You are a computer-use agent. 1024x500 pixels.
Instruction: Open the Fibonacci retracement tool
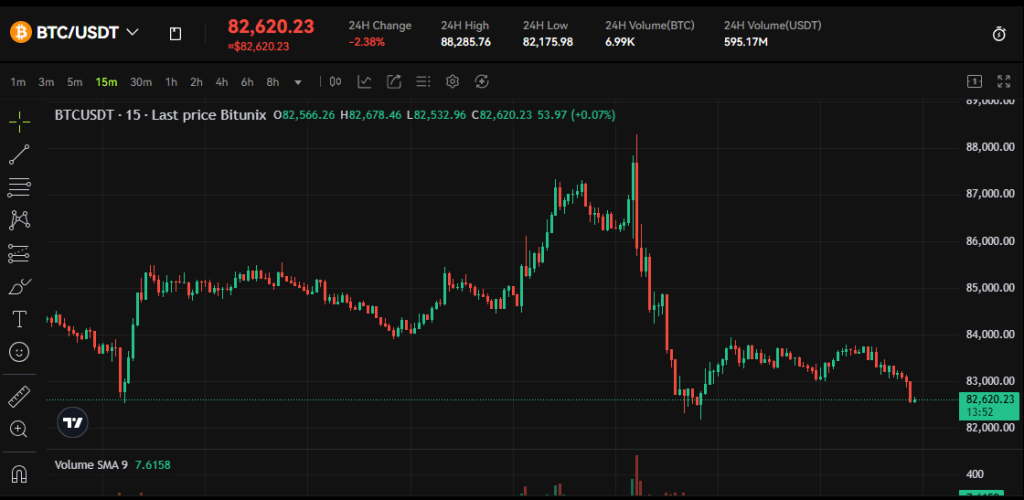[x=20, y=187]
